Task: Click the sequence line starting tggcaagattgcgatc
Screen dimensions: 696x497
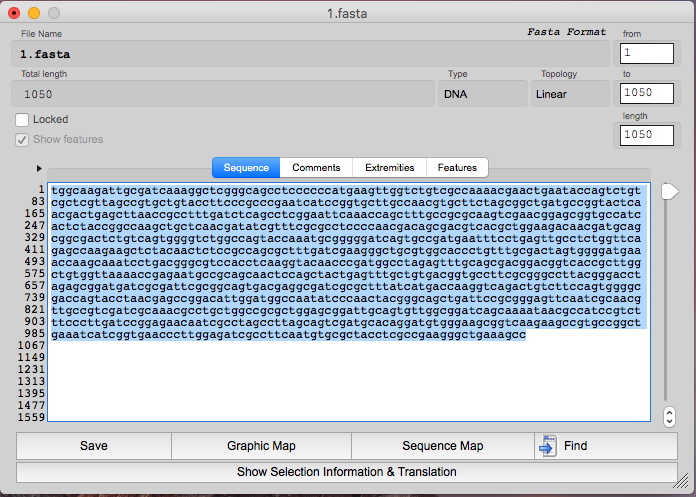Action: click(x=346, y=191)
